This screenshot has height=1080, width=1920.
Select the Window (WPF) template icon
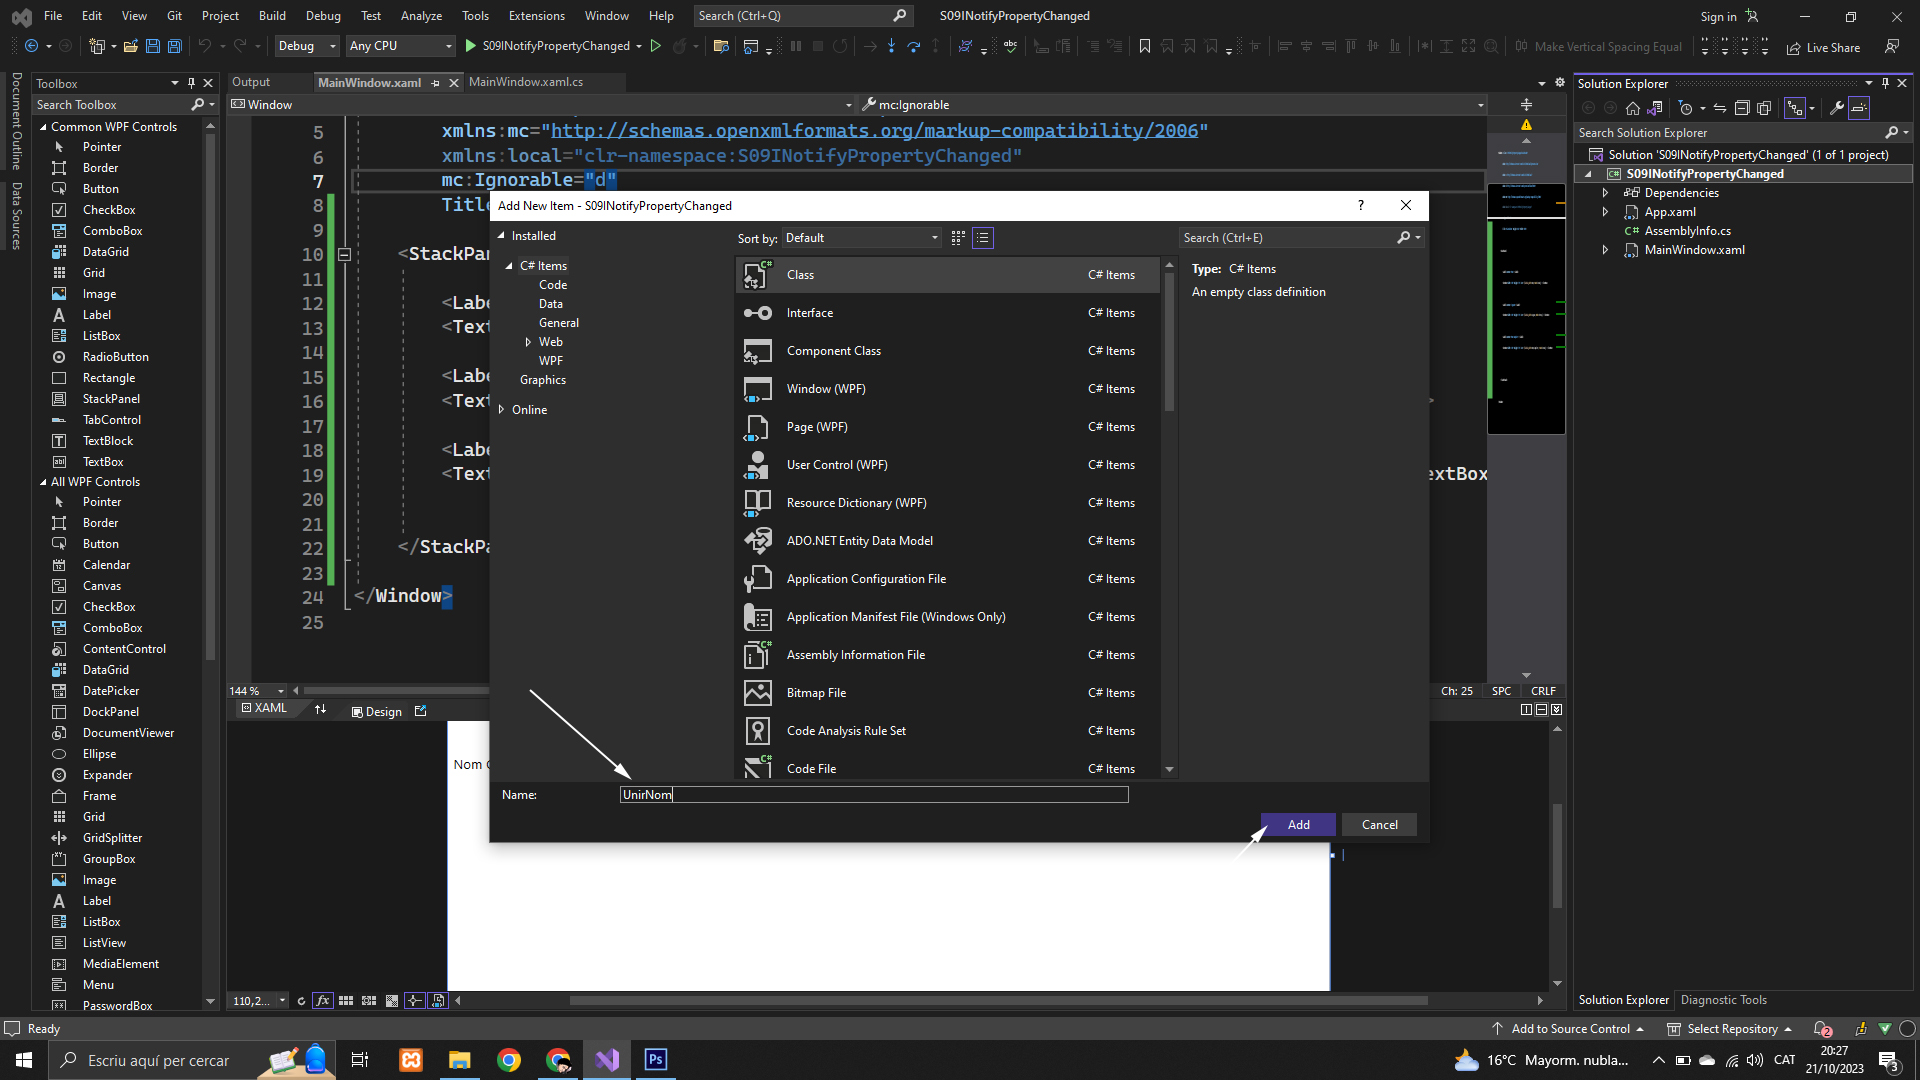[x=757, y=389]
